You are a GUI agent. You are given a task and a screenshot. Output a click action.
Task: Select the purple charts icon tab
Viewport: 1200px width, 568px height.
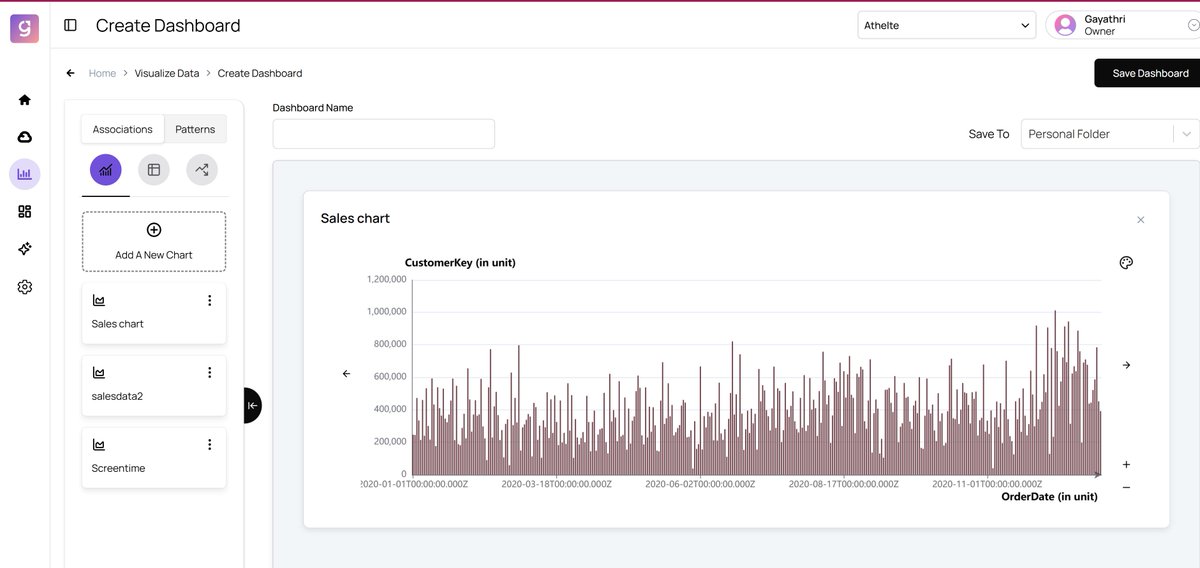(106, 170)
